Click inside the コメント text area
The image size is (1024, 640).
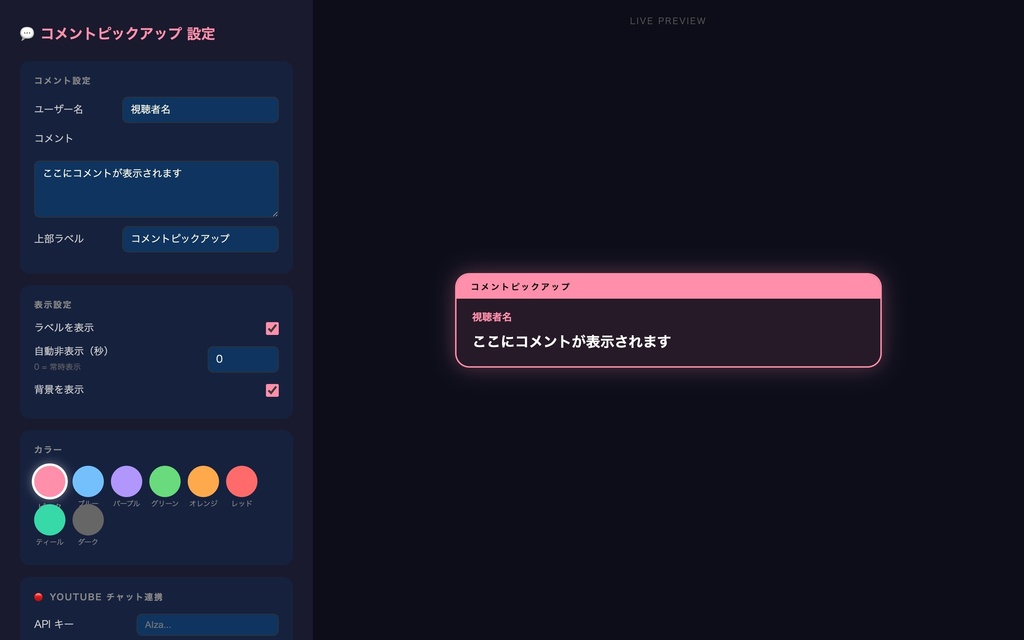click(x=155, y=188)
